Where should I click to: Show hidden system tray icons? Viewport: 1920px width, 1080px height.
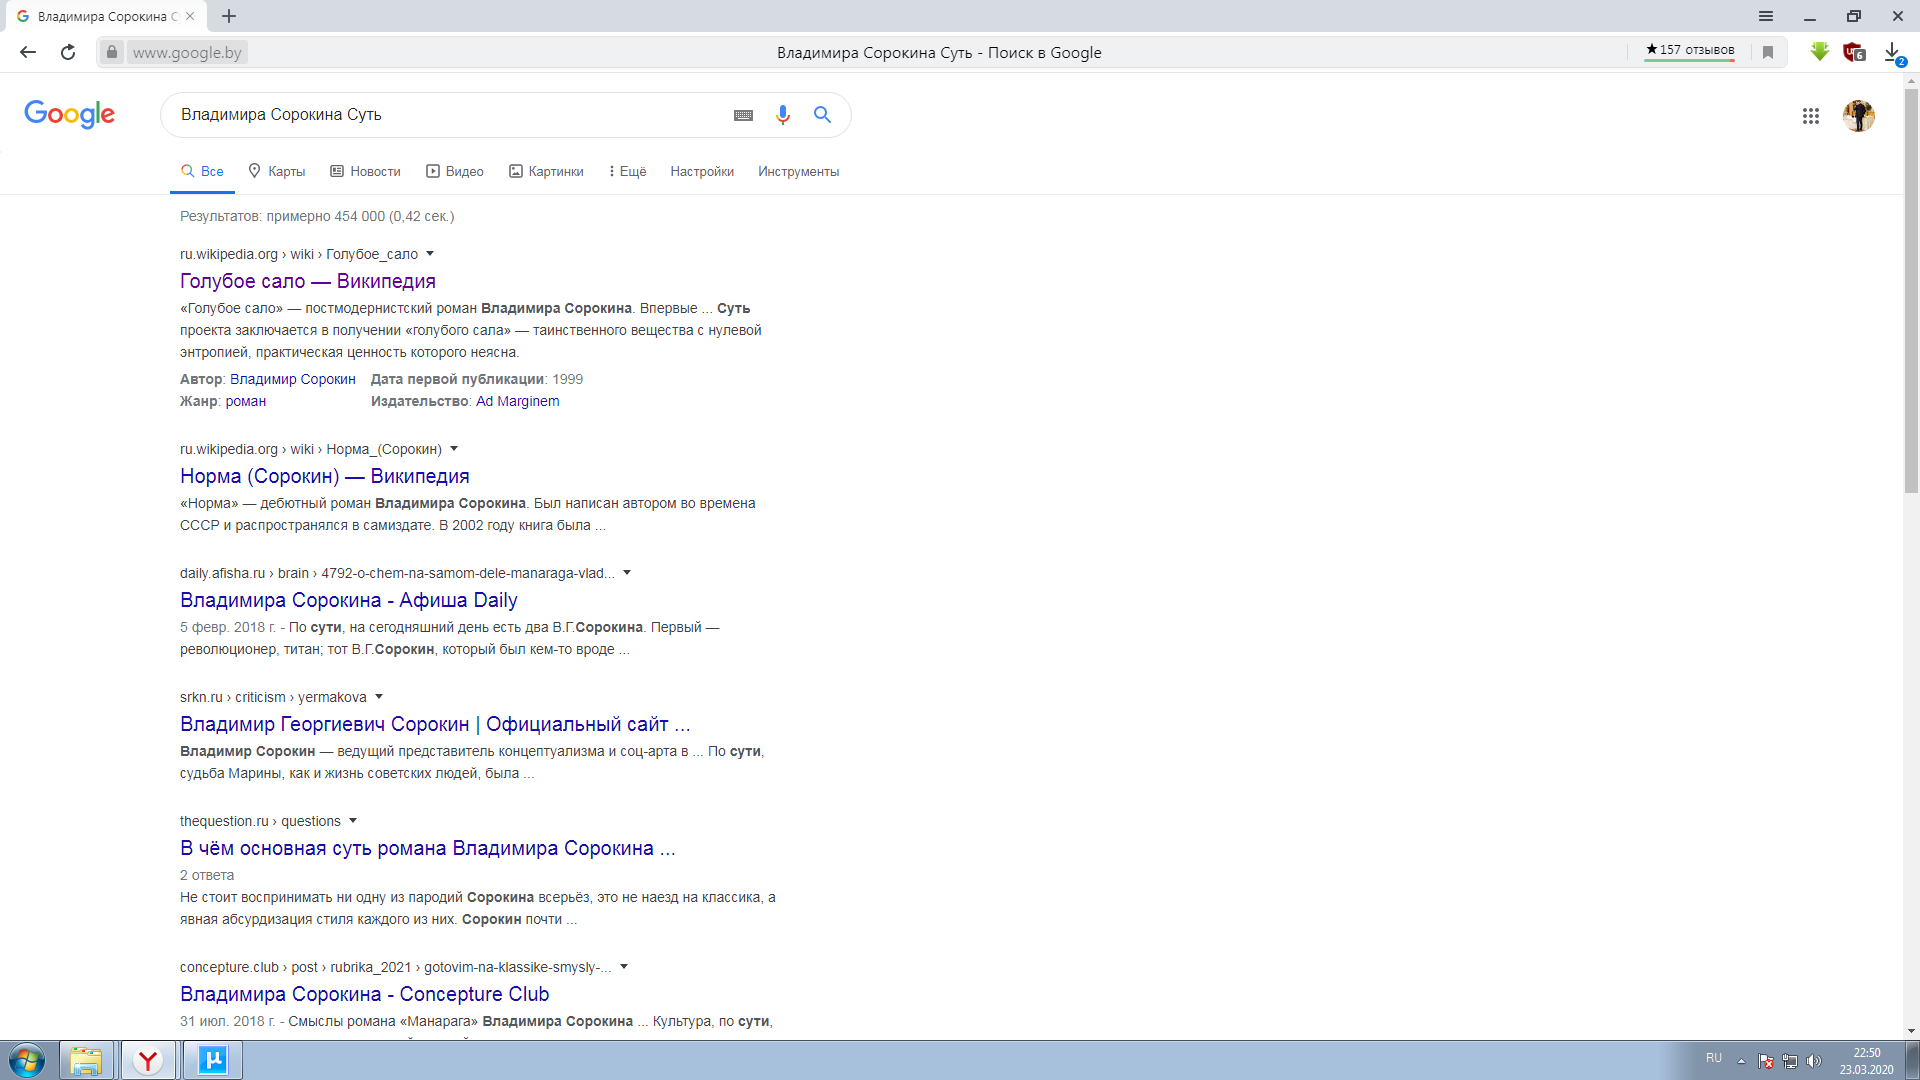(1741, 1060)
